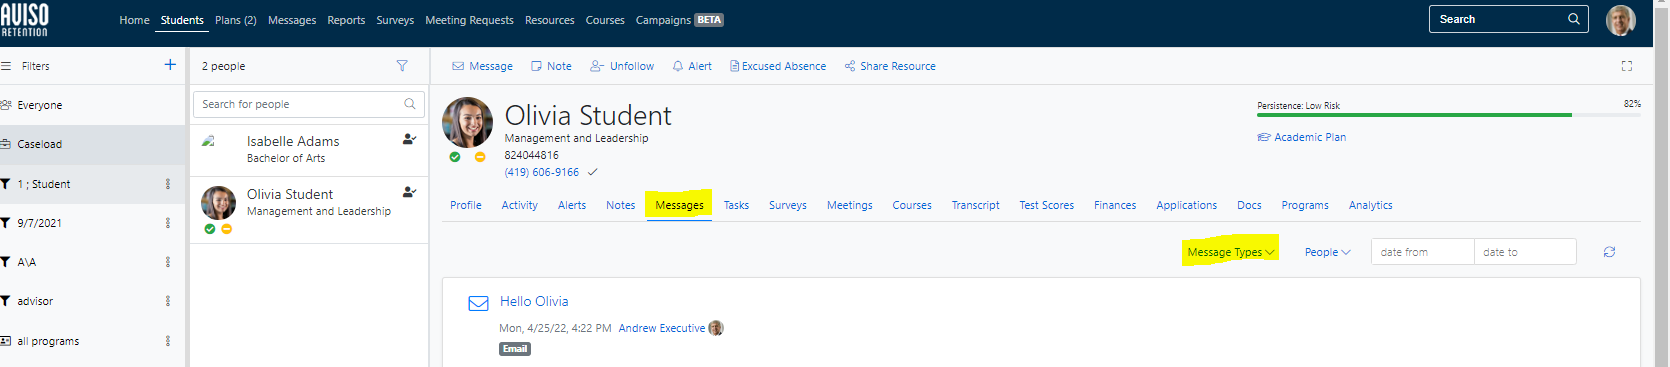The width and height of the screenshot is (1670, 367).
Task: Click magnifier in Search for people box
Action: tap(410, 104)
